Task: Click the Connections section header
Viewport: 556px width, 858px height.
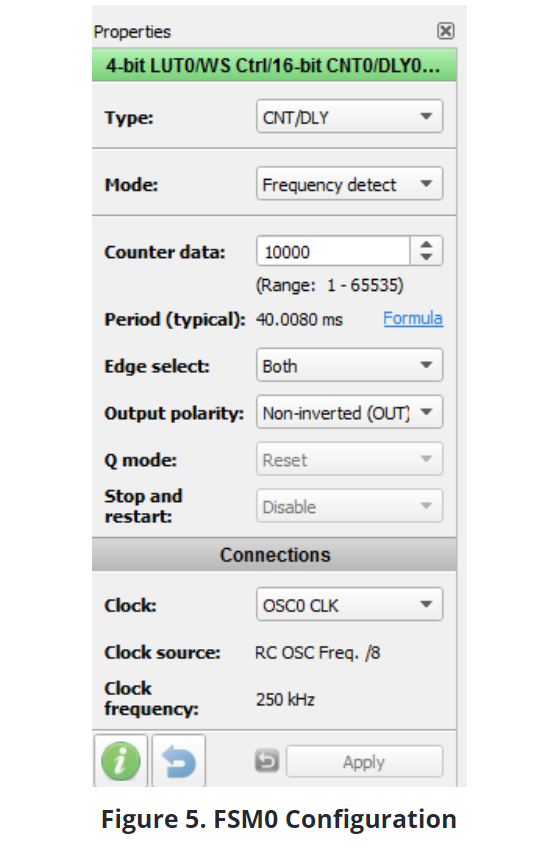Action: tap(274, 555)
